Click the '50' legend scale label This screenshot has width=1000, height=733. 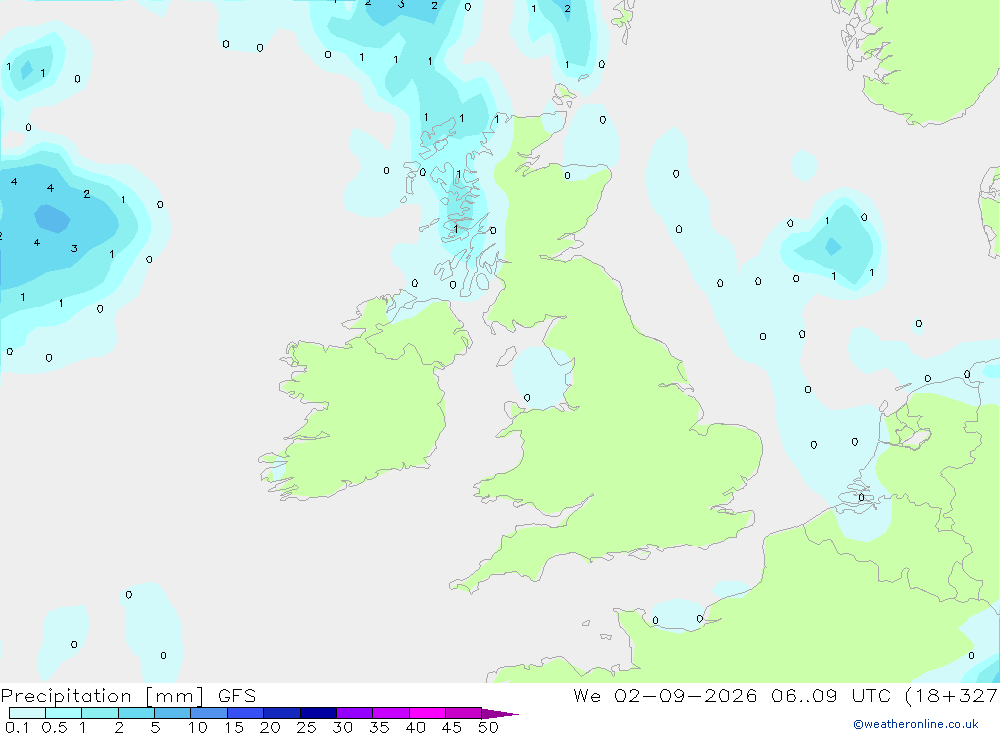488,727
